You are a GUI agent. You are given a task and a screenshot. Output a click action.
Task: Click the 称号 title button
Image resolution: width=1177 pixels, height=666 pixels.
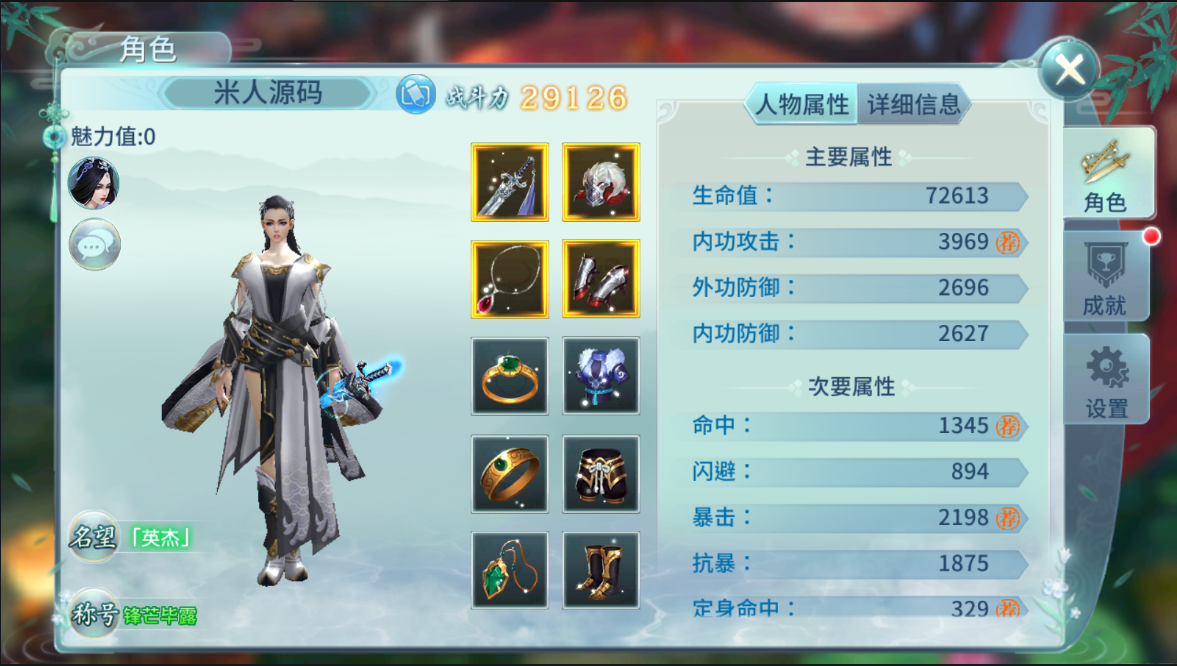[94, 614]
